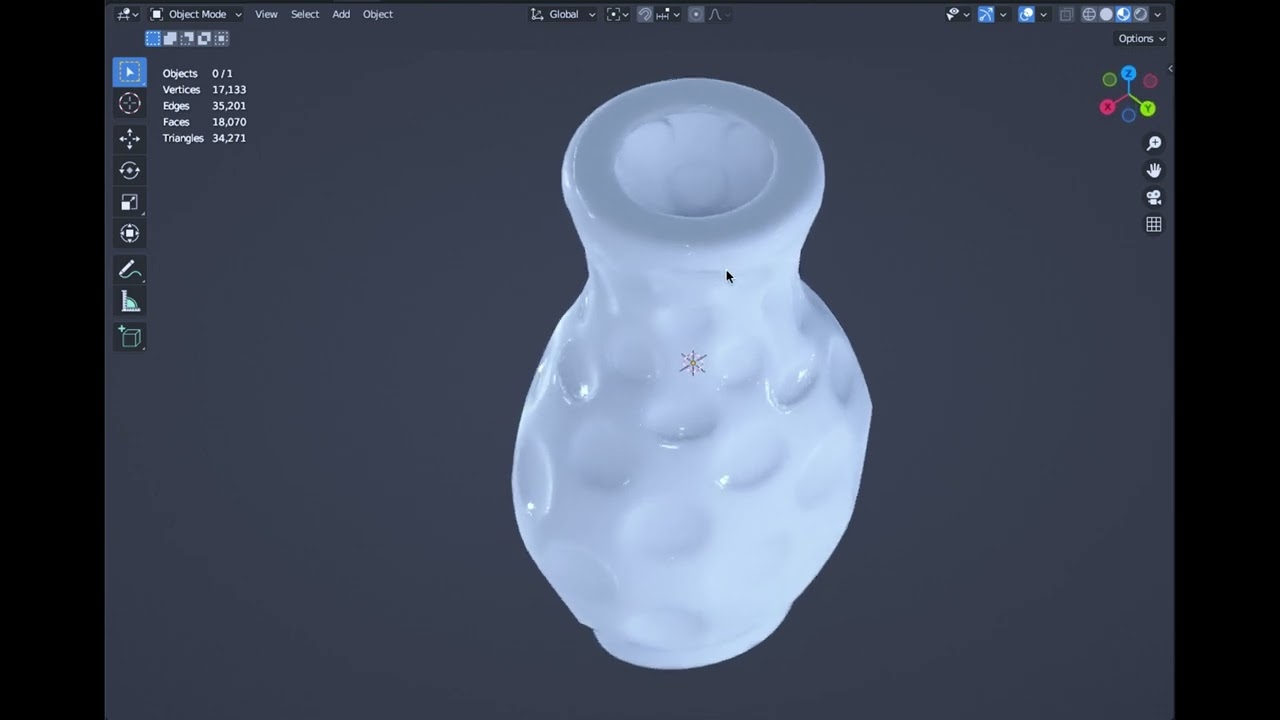Toggle X-ray mode
The height and width of the screenshot is (720, 1280).
coord(1066,14)
